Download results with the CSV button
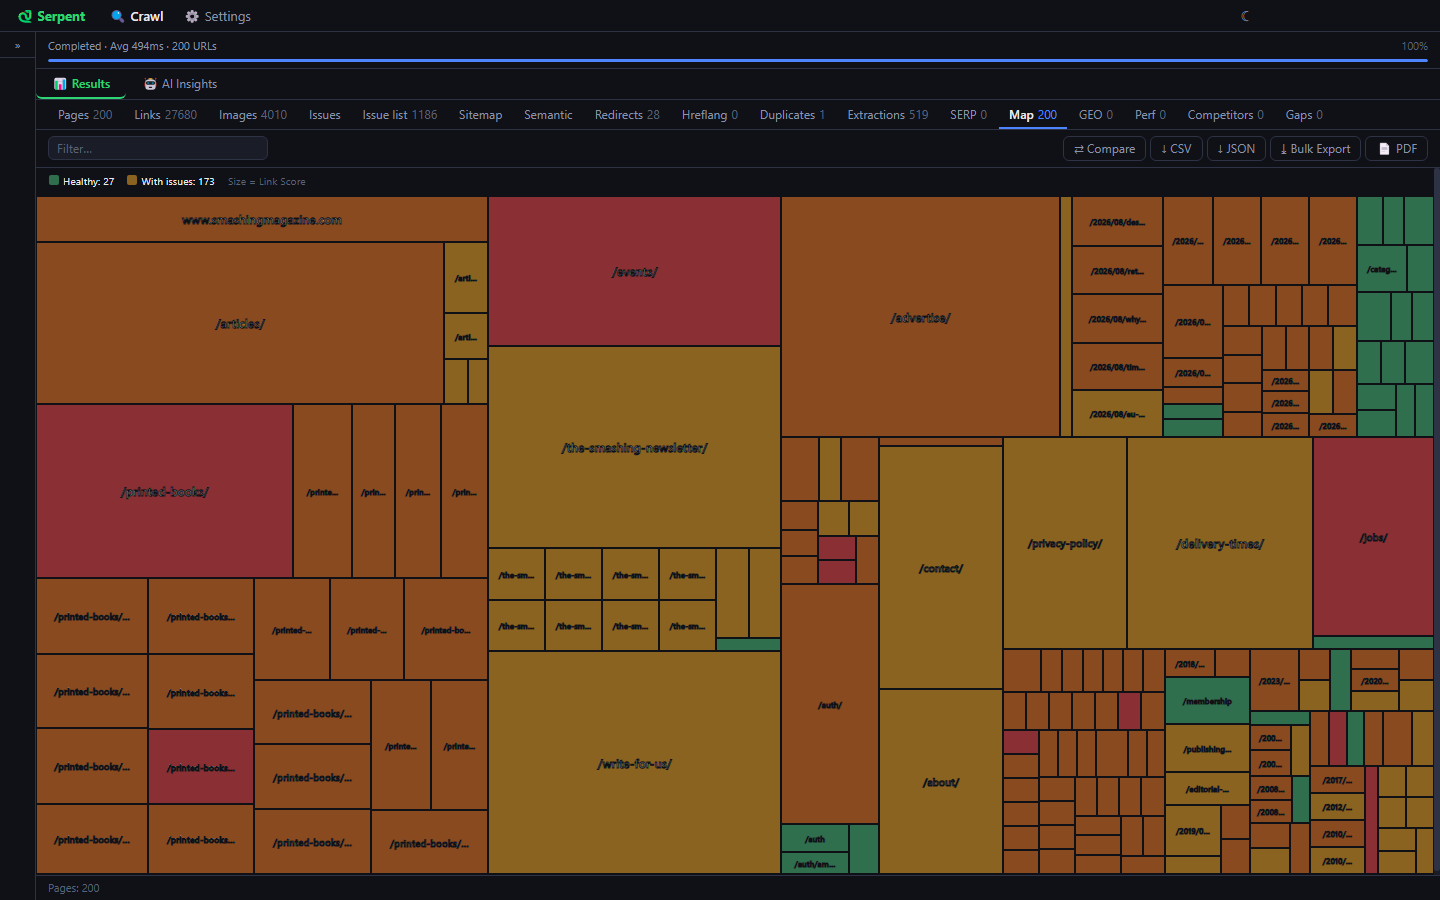 click(x=1176, y=149)
